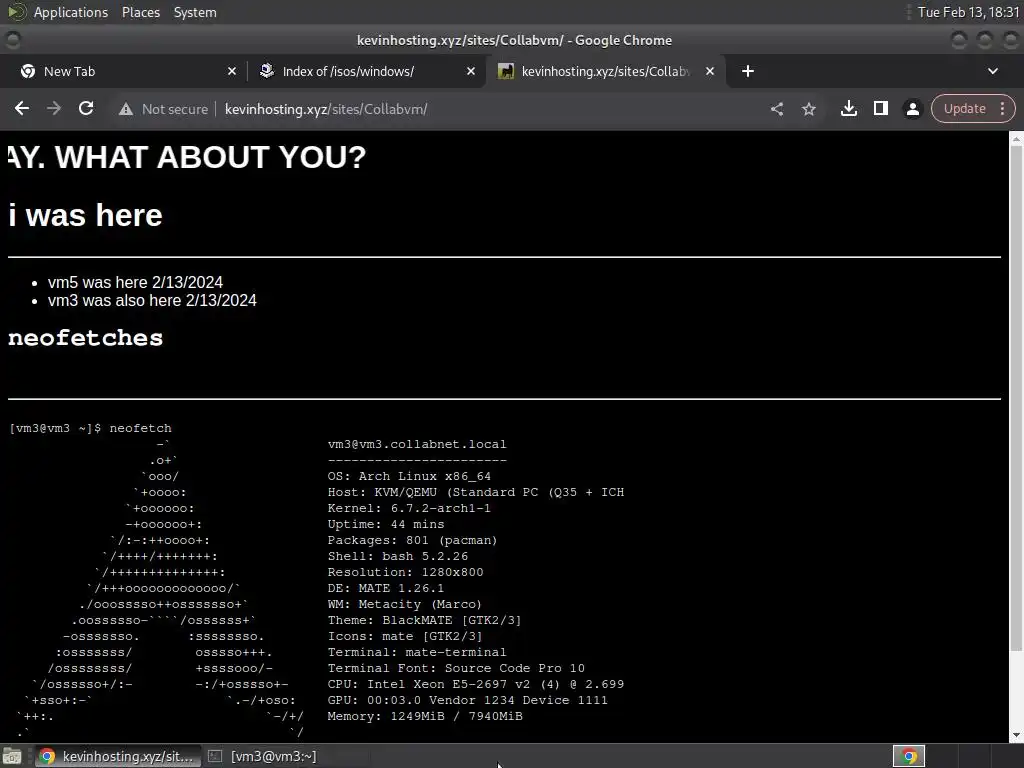Bookmark this page with the star
The image size is (1024, 768).
click(x=809, y=109)
